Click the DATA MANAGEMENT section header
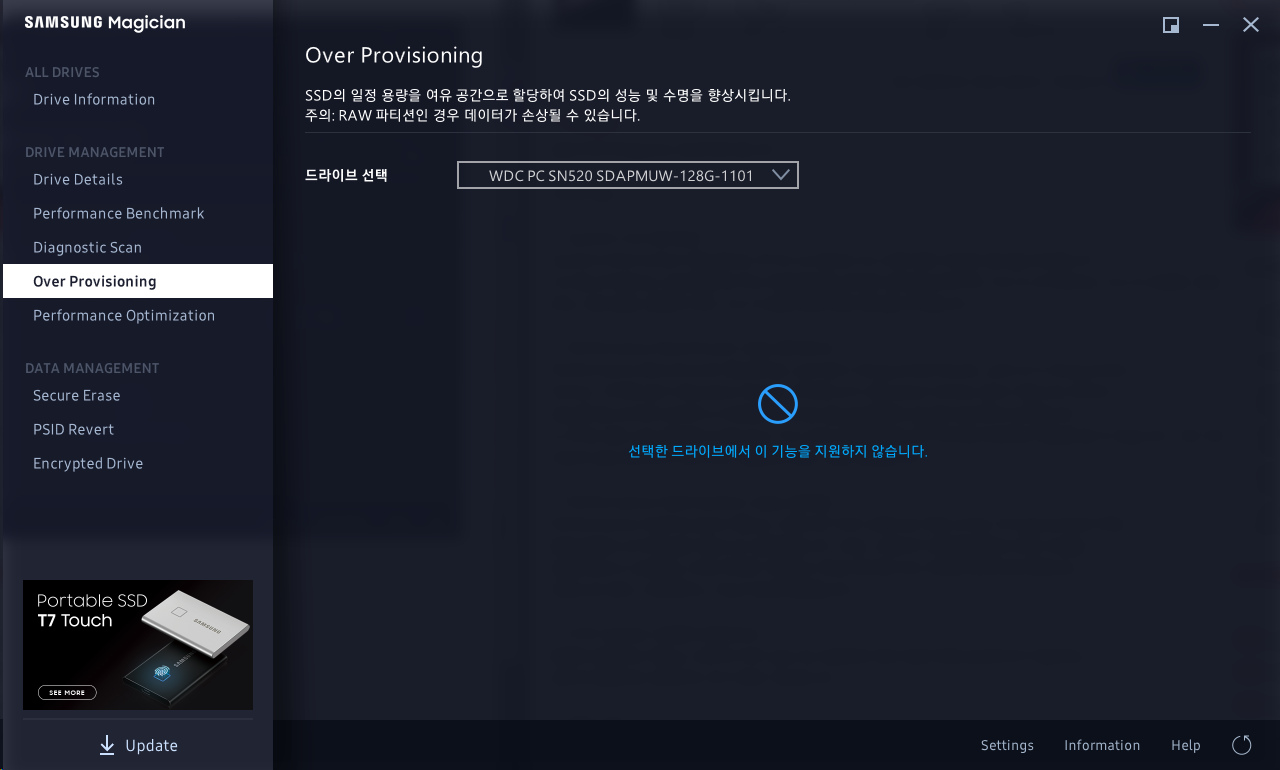The width and height of the screenshot is (1280, 770). [92, 369]
